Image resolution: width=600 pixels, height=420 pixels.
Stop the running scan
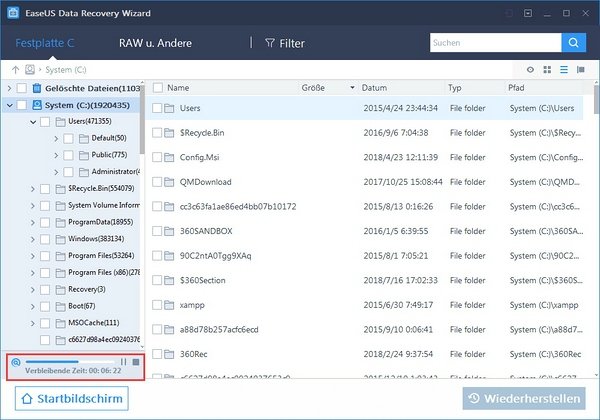136,362
